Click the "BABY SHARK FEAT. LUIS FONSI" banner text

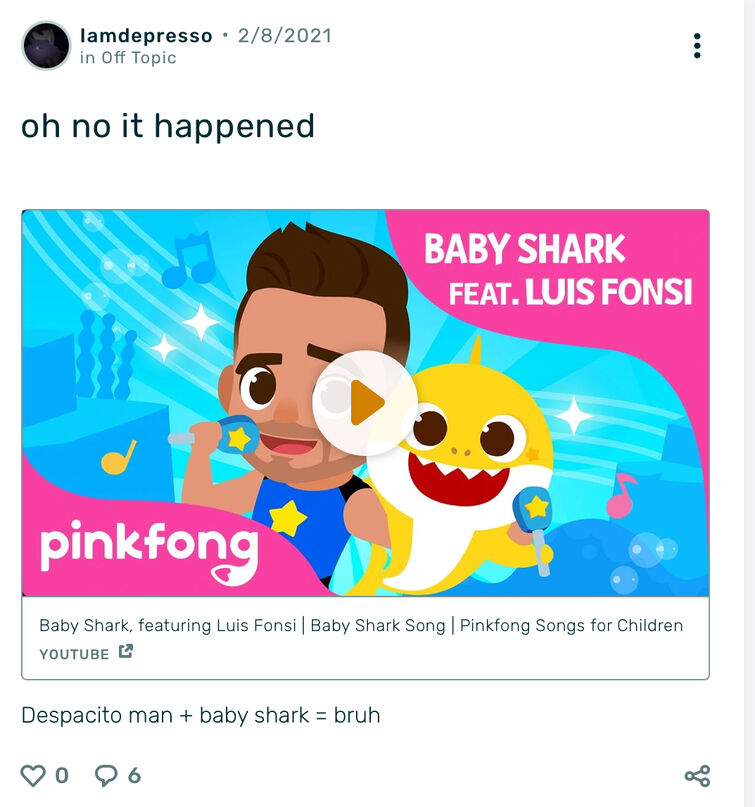point(556,269)
